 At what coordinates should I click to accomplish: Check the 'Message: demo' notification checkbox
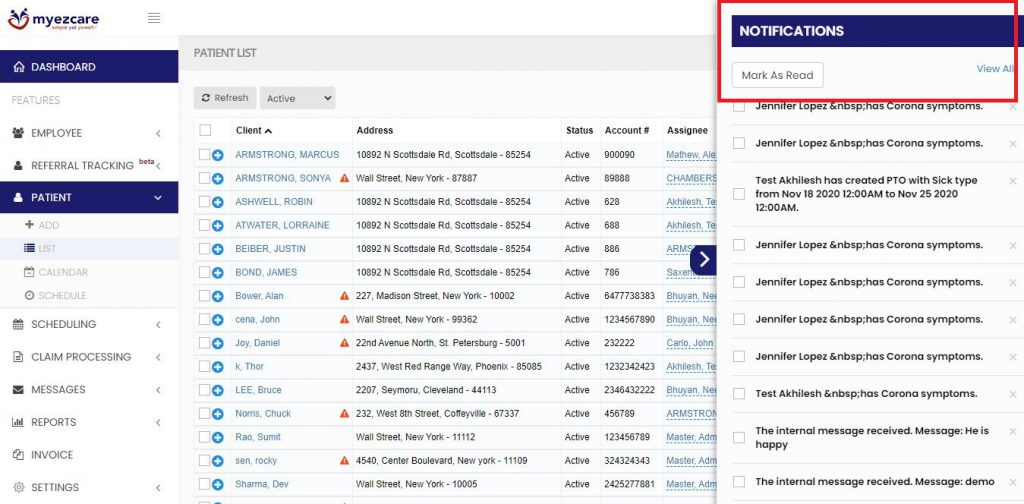coord(739,482)
